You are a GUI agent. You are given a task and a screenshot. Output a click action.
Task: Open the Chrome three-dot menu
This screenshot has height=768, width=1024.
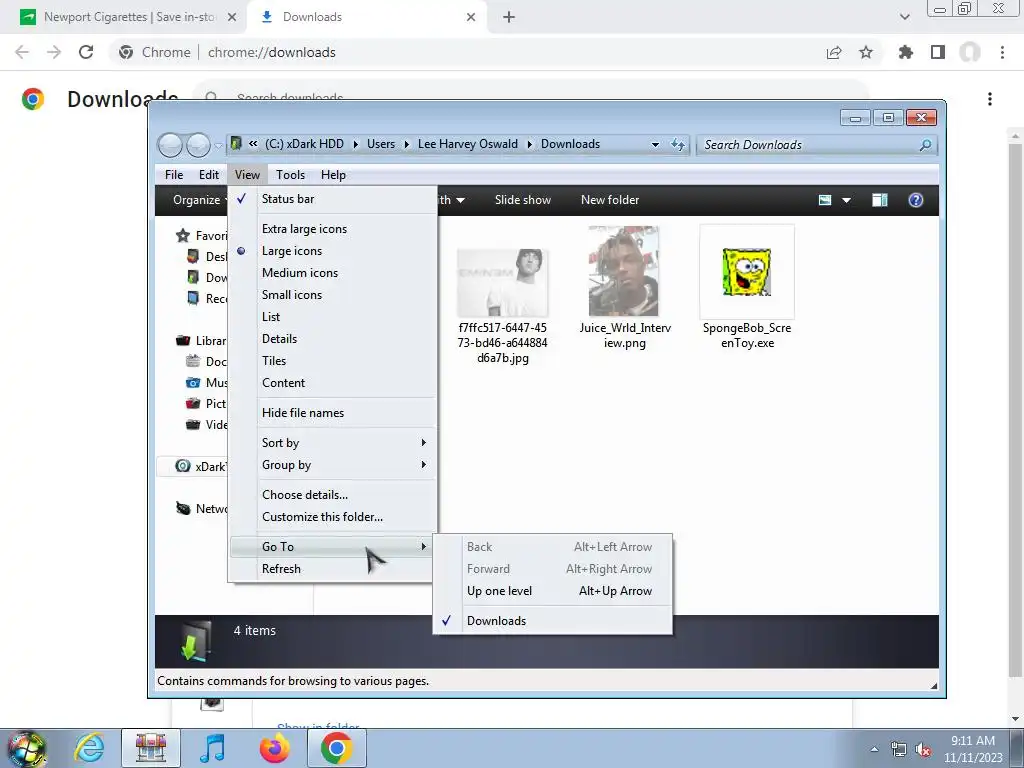(x=1002, y=52)
